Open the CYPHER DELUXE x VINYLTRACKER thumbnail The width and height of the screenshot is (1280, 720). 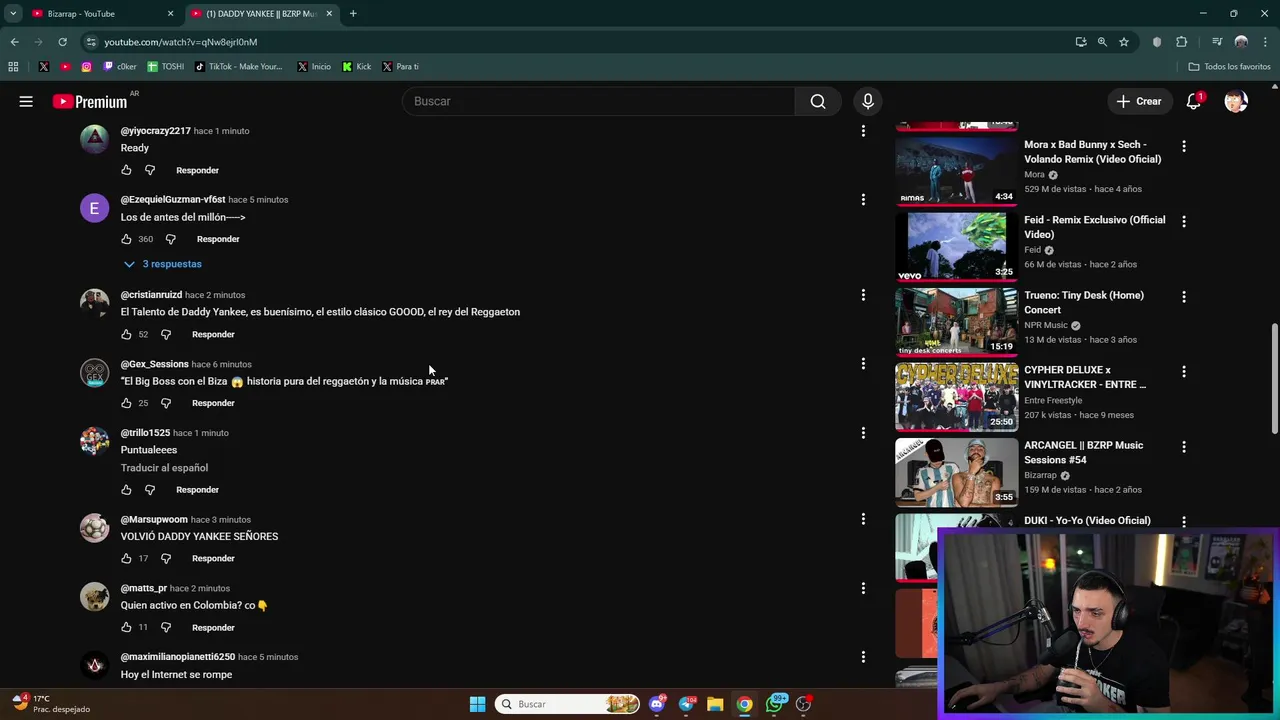956,396
